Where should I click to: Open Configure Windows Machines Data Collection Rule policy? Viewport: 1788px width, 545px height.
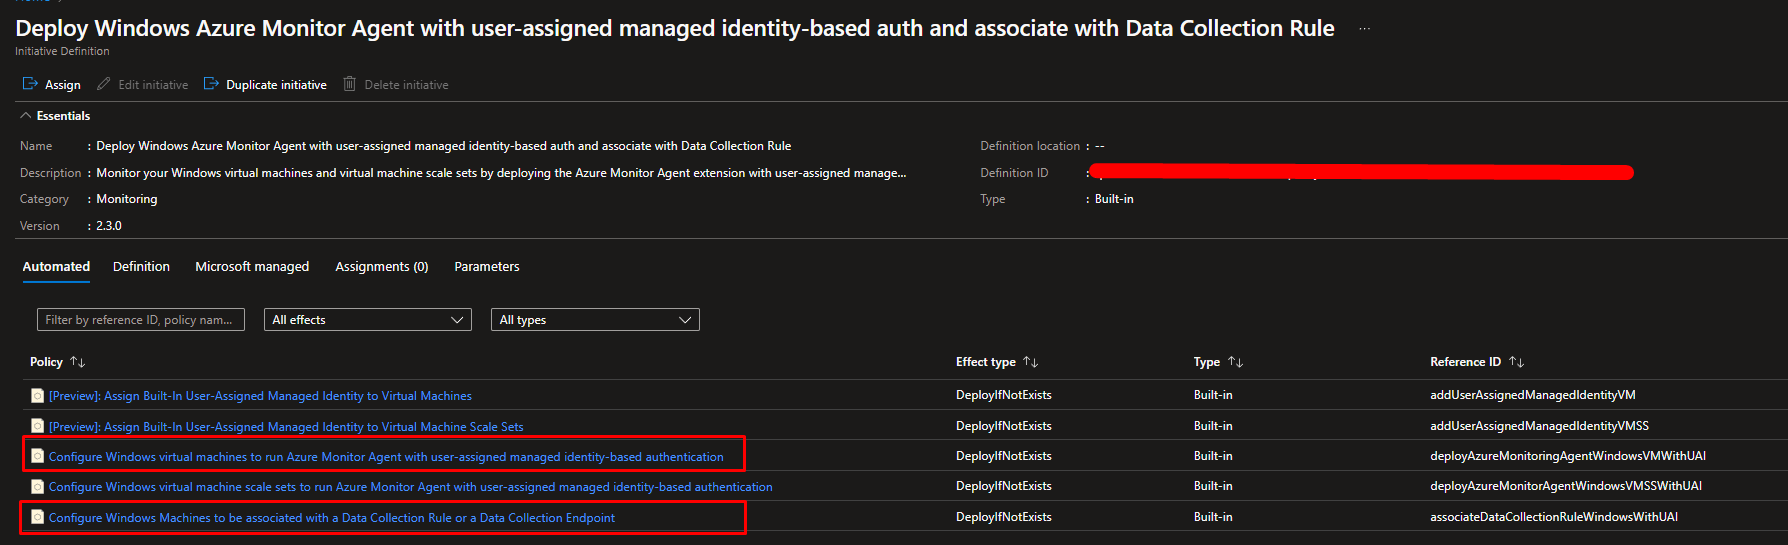coord(332,518)
